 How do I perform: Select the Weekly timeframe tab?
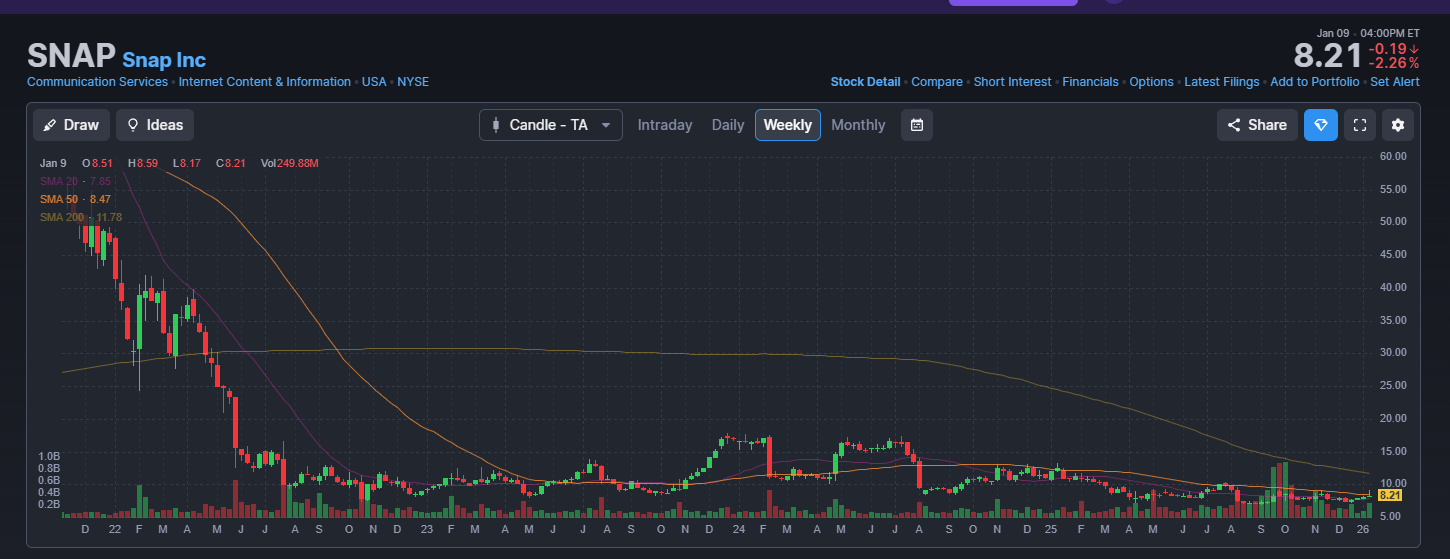pos(788,125)
